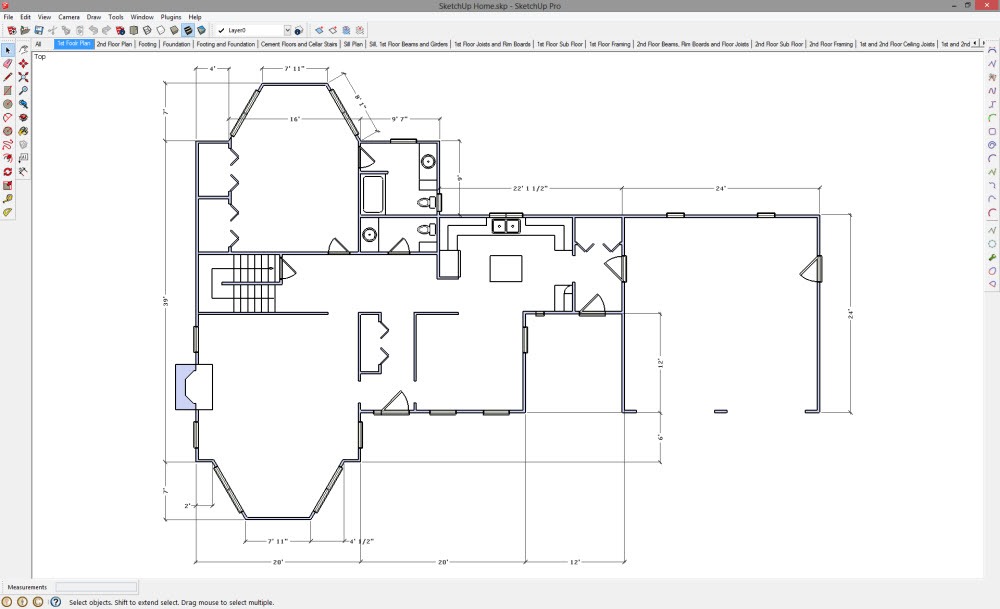Select the light blue fireplace face
The height and width of the screenshot is (609, 1000).
187,387
